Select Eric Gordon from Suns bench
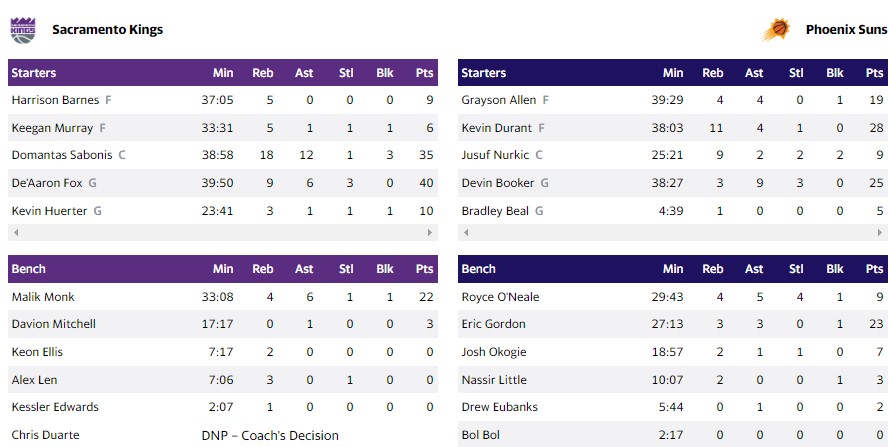The image size is (889, 447). coord(493,324)
